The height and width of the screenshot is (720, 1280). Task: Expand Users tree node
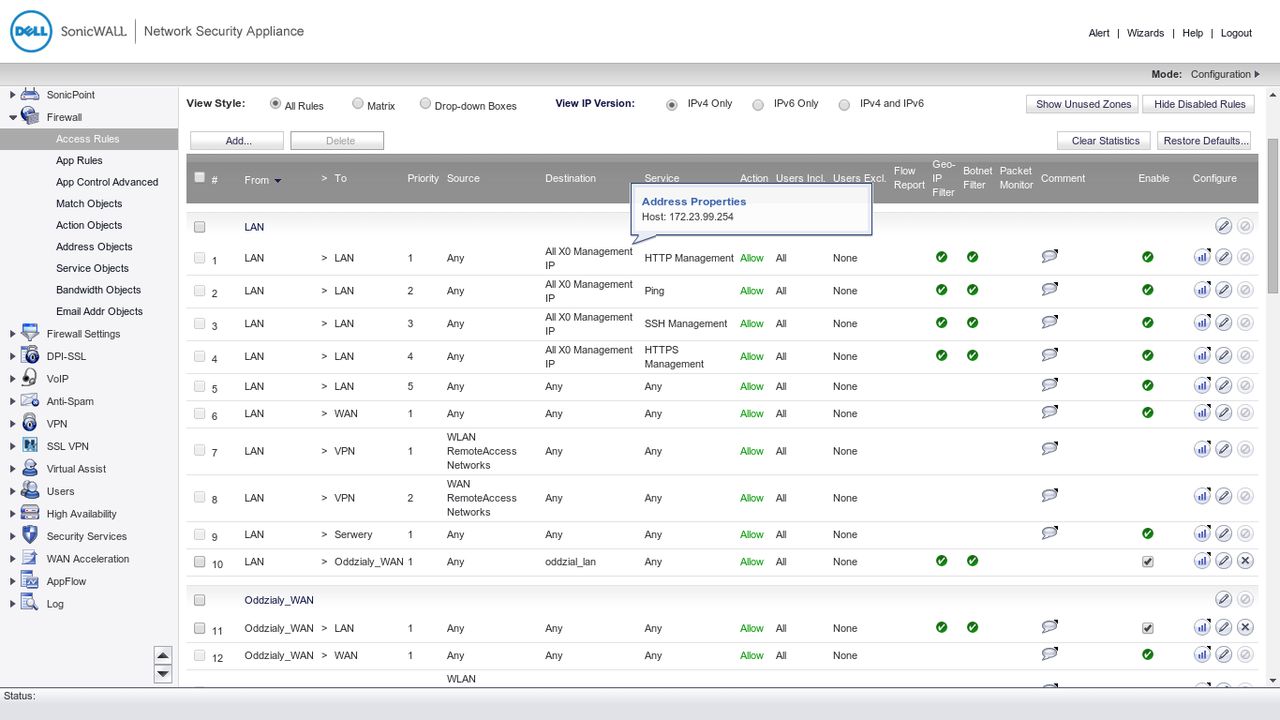point(13,491)
